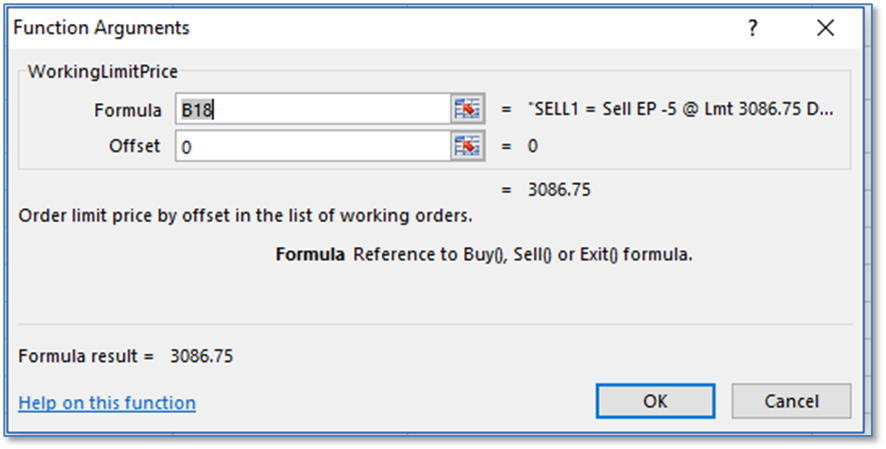
Task: Click the Offset evaluated value of 0
Action: [533, 146]
